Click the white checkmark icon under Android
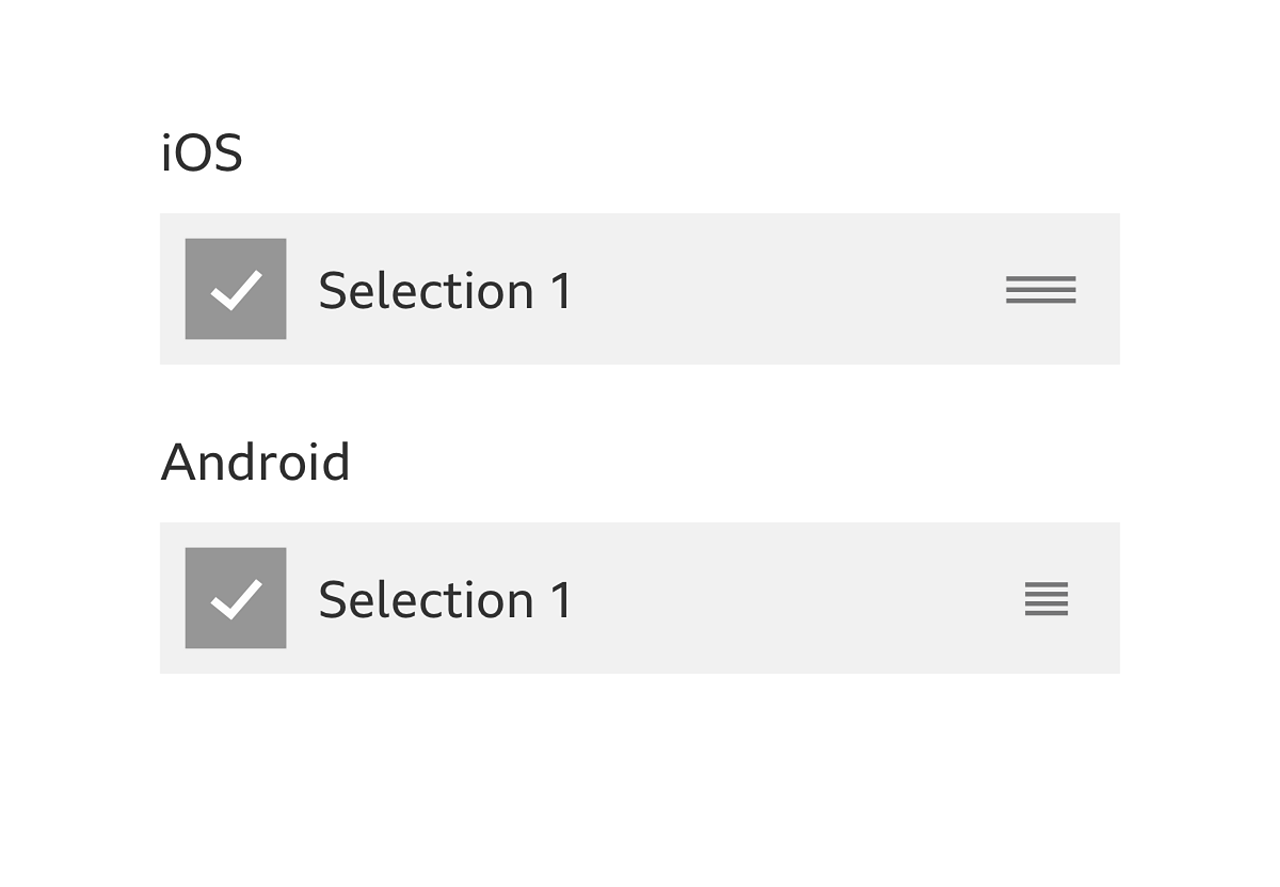The width and height of the screenshot is (1280, 887). [x=236, y=599]
